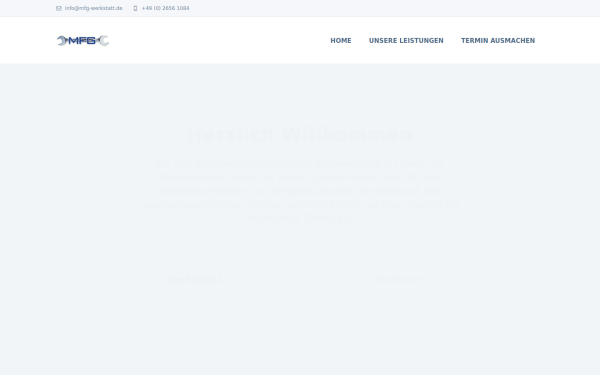Click the MFG wrench logo
The image size is (600, 375).
(83, 40)
